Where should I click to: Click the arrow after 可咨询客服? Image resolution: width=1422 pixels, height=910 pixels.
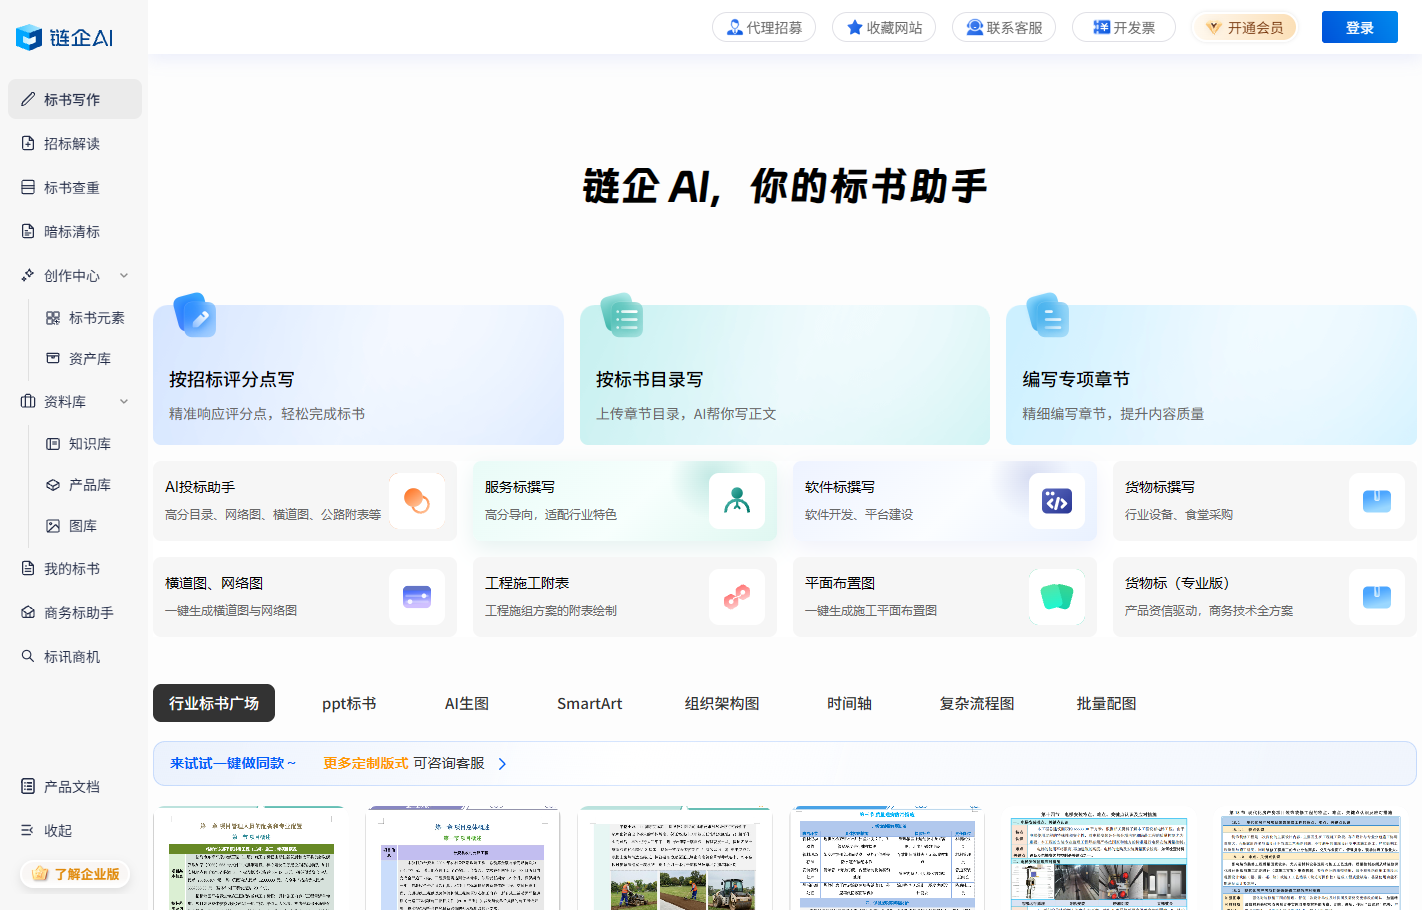502,763
